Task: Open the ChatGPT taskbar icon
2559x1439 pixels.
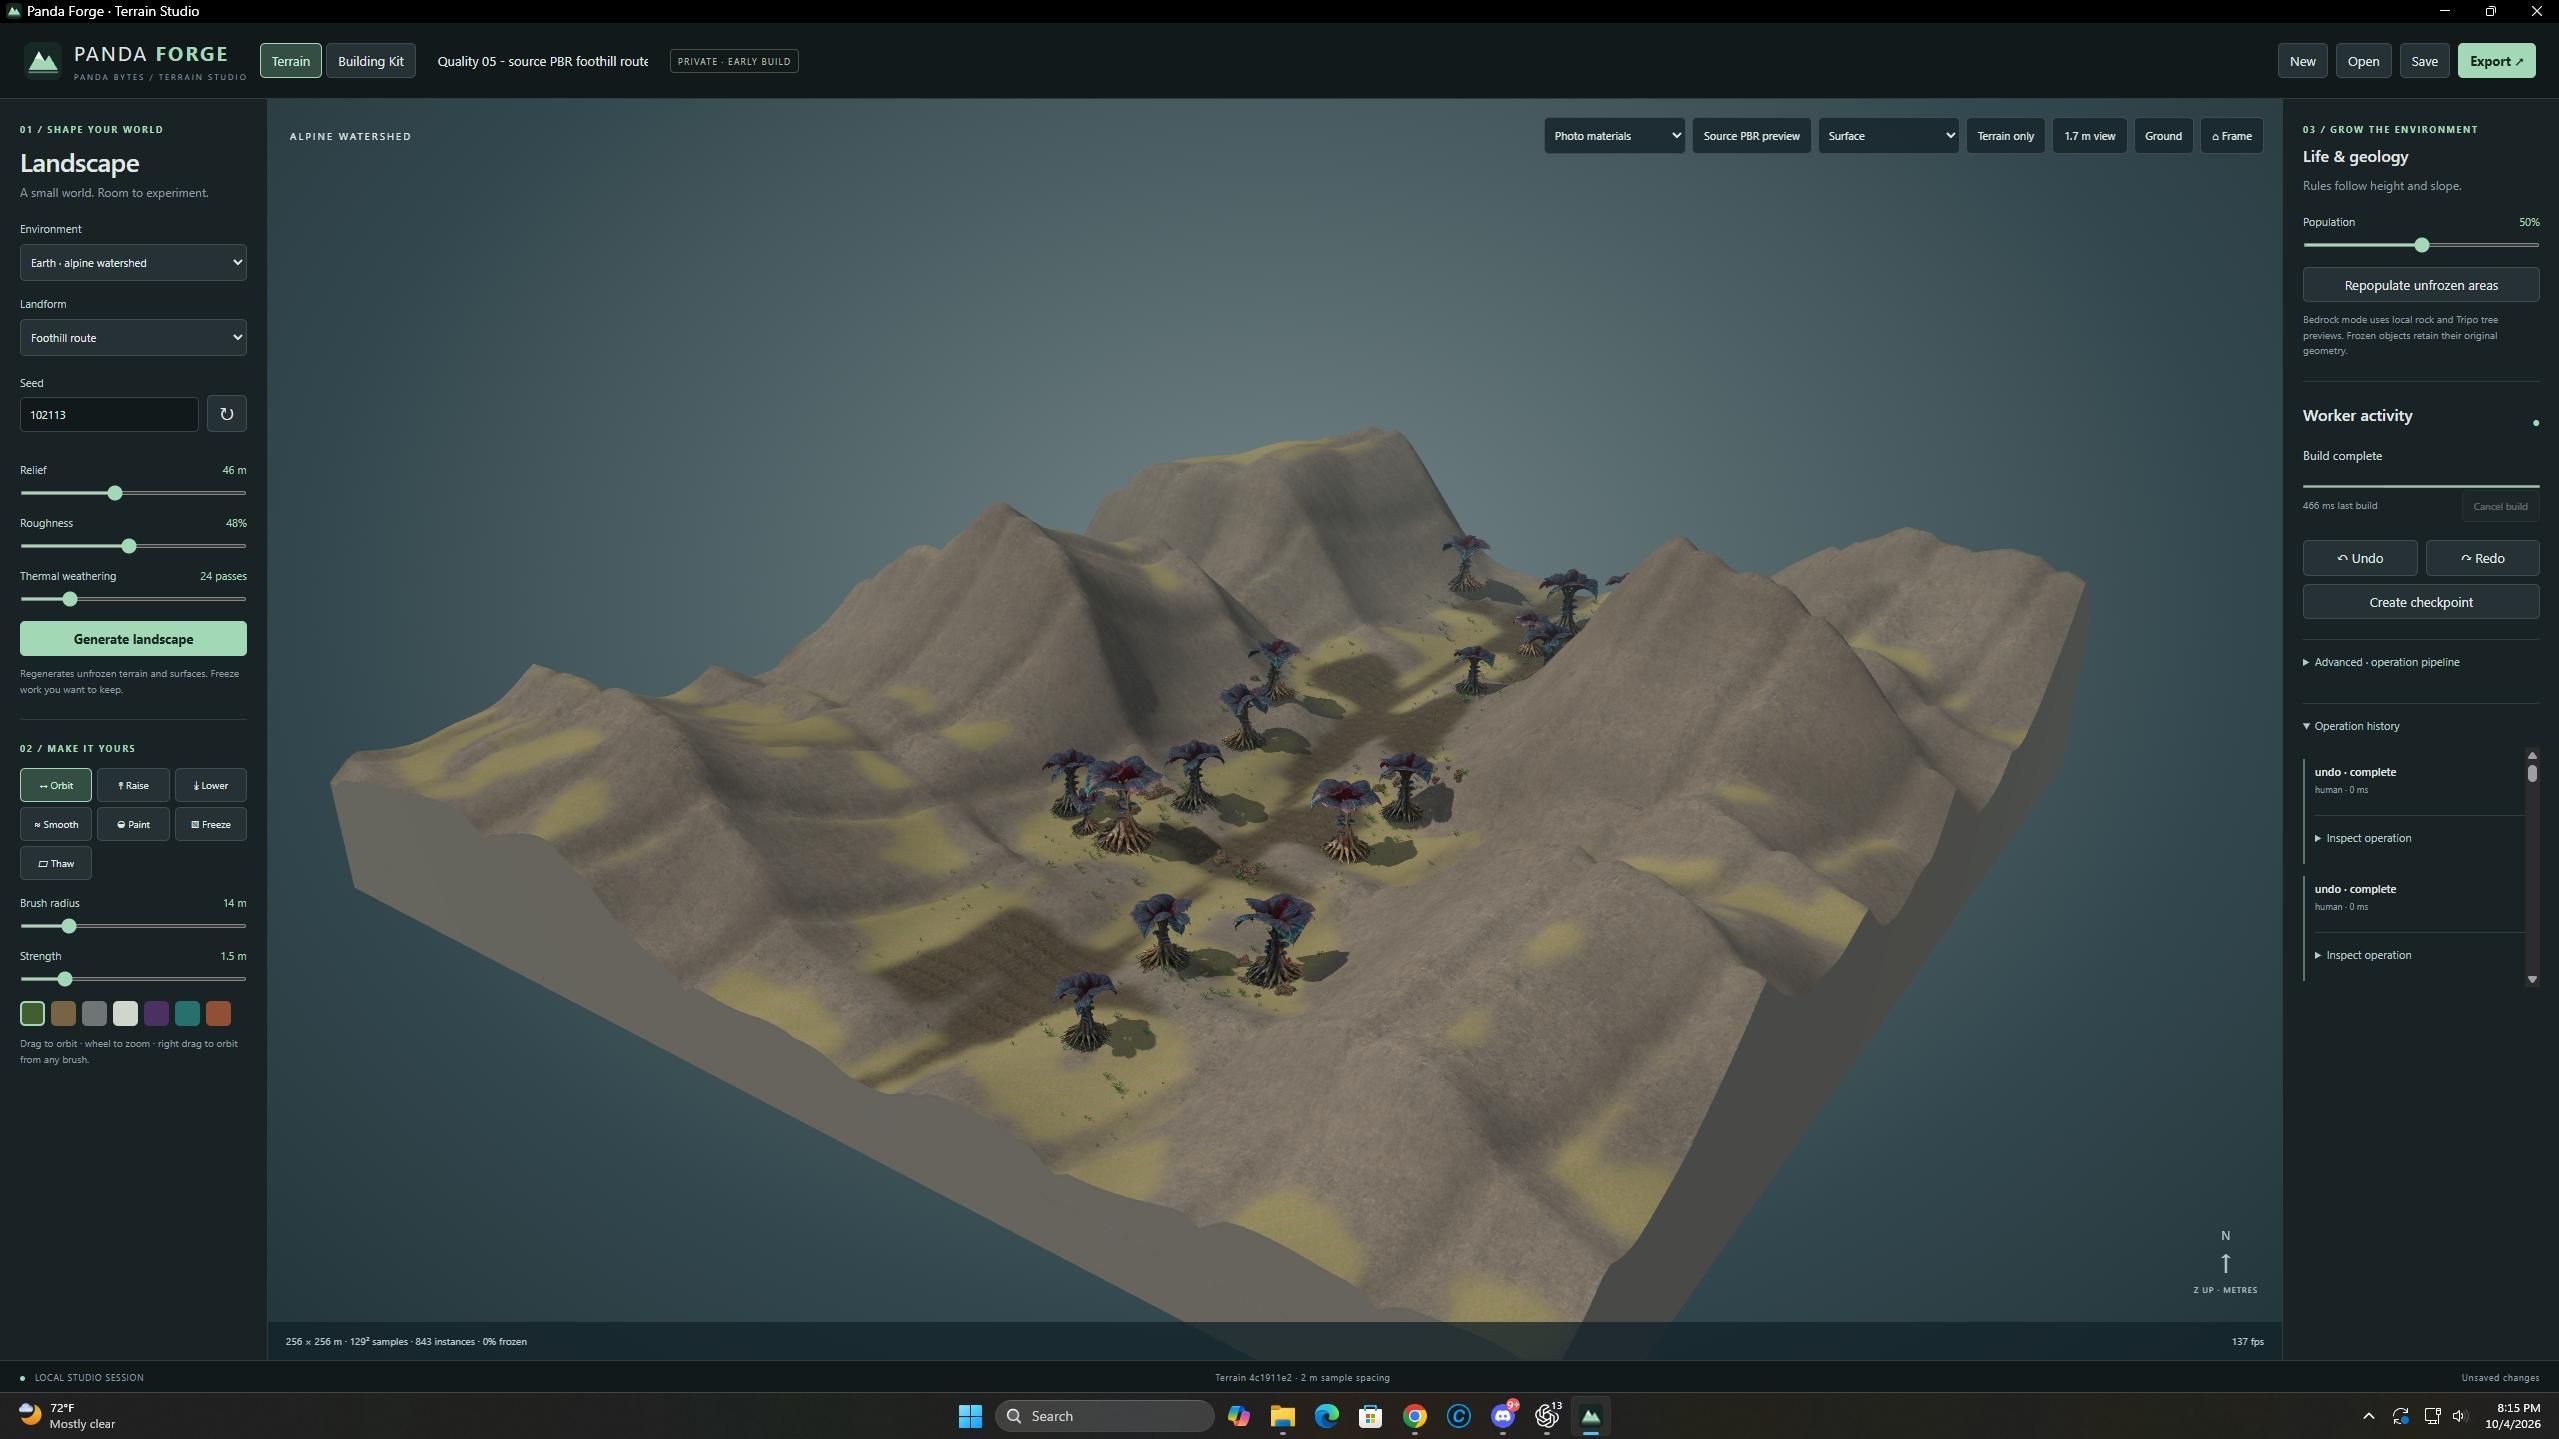Action: point(1547,1416)
